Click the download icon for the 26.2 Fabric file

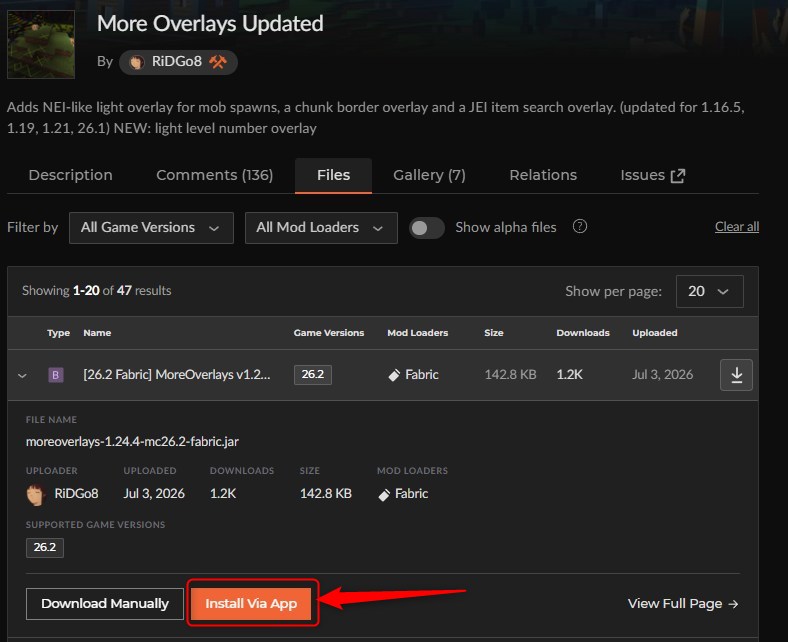tap(736, 375)
